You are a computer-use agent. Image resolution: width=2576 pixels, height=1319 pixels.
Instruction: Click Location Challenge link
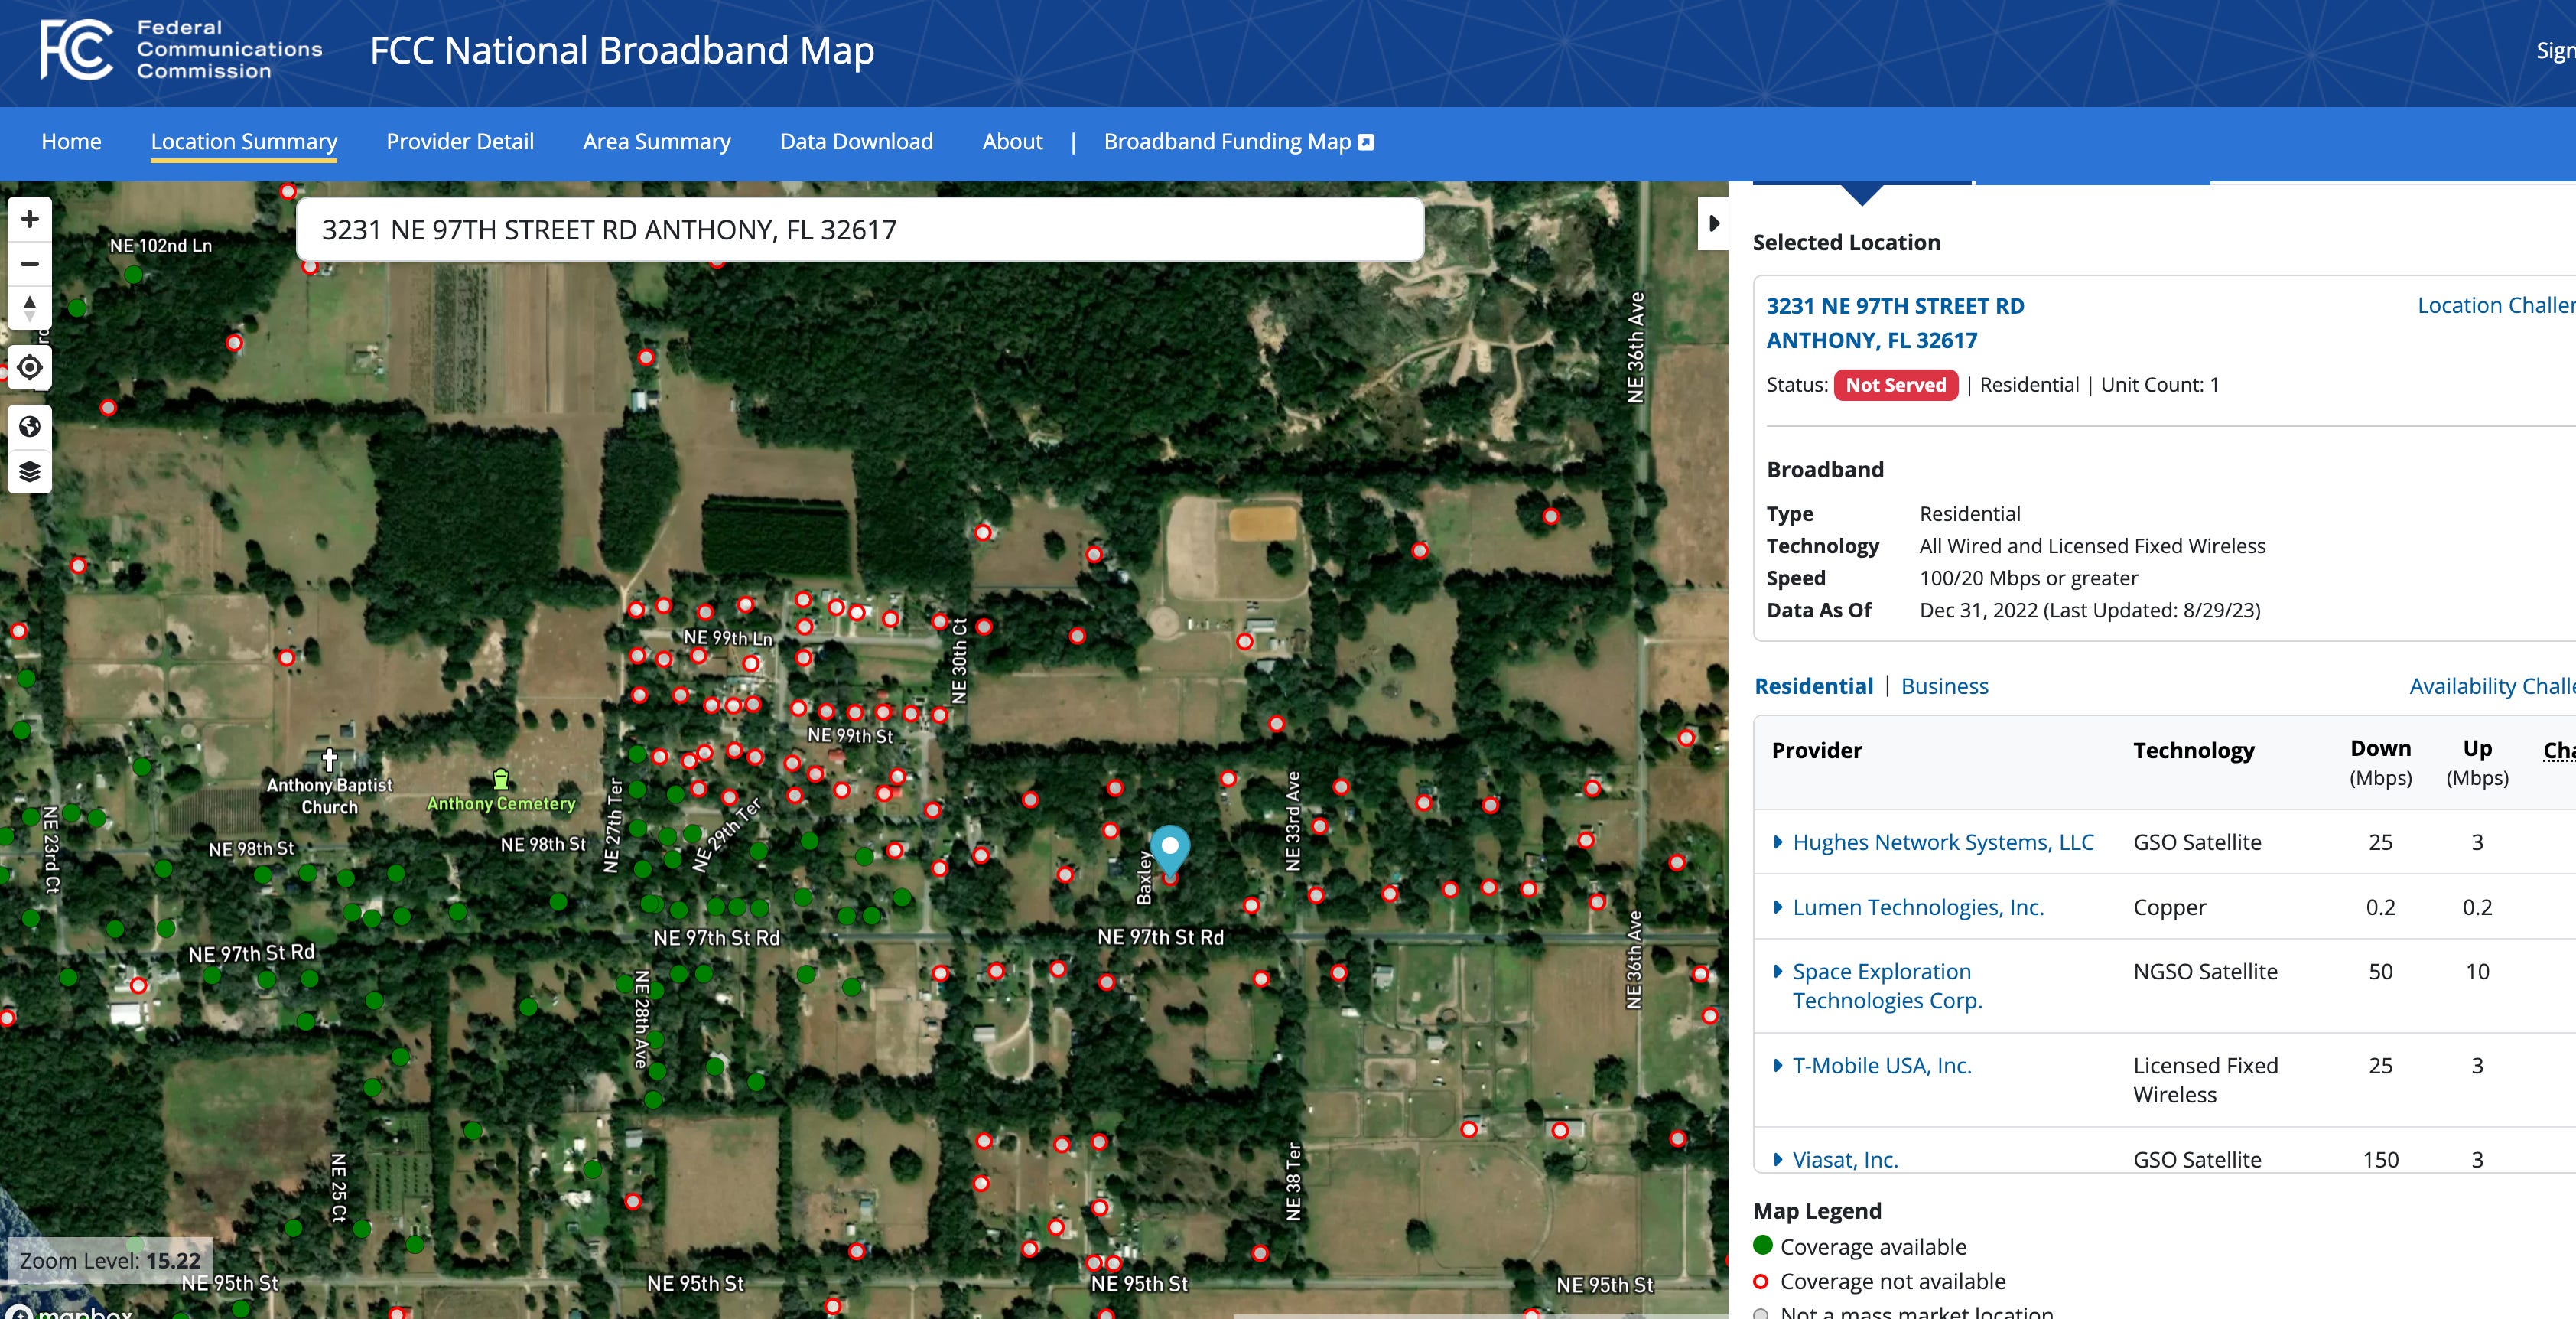[2496, 305]
